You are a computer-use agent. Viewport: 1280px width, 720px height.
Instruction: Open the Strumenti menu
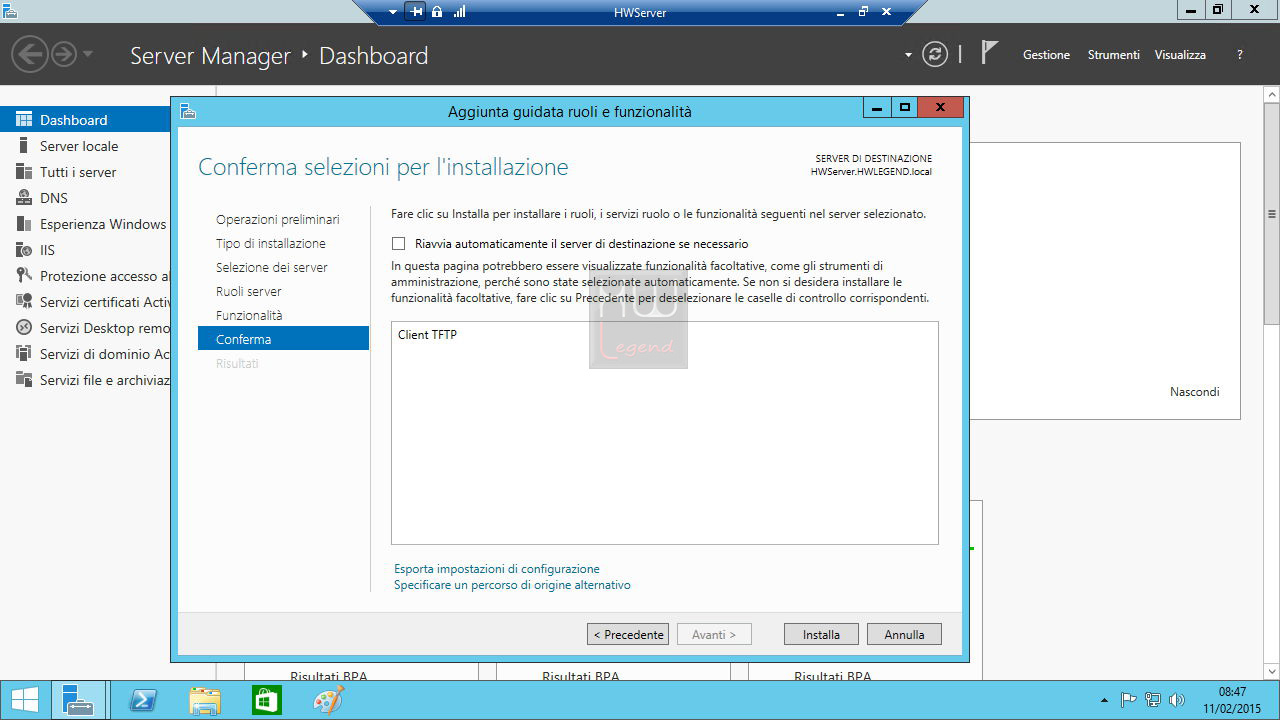click(x=1113, y=55)
